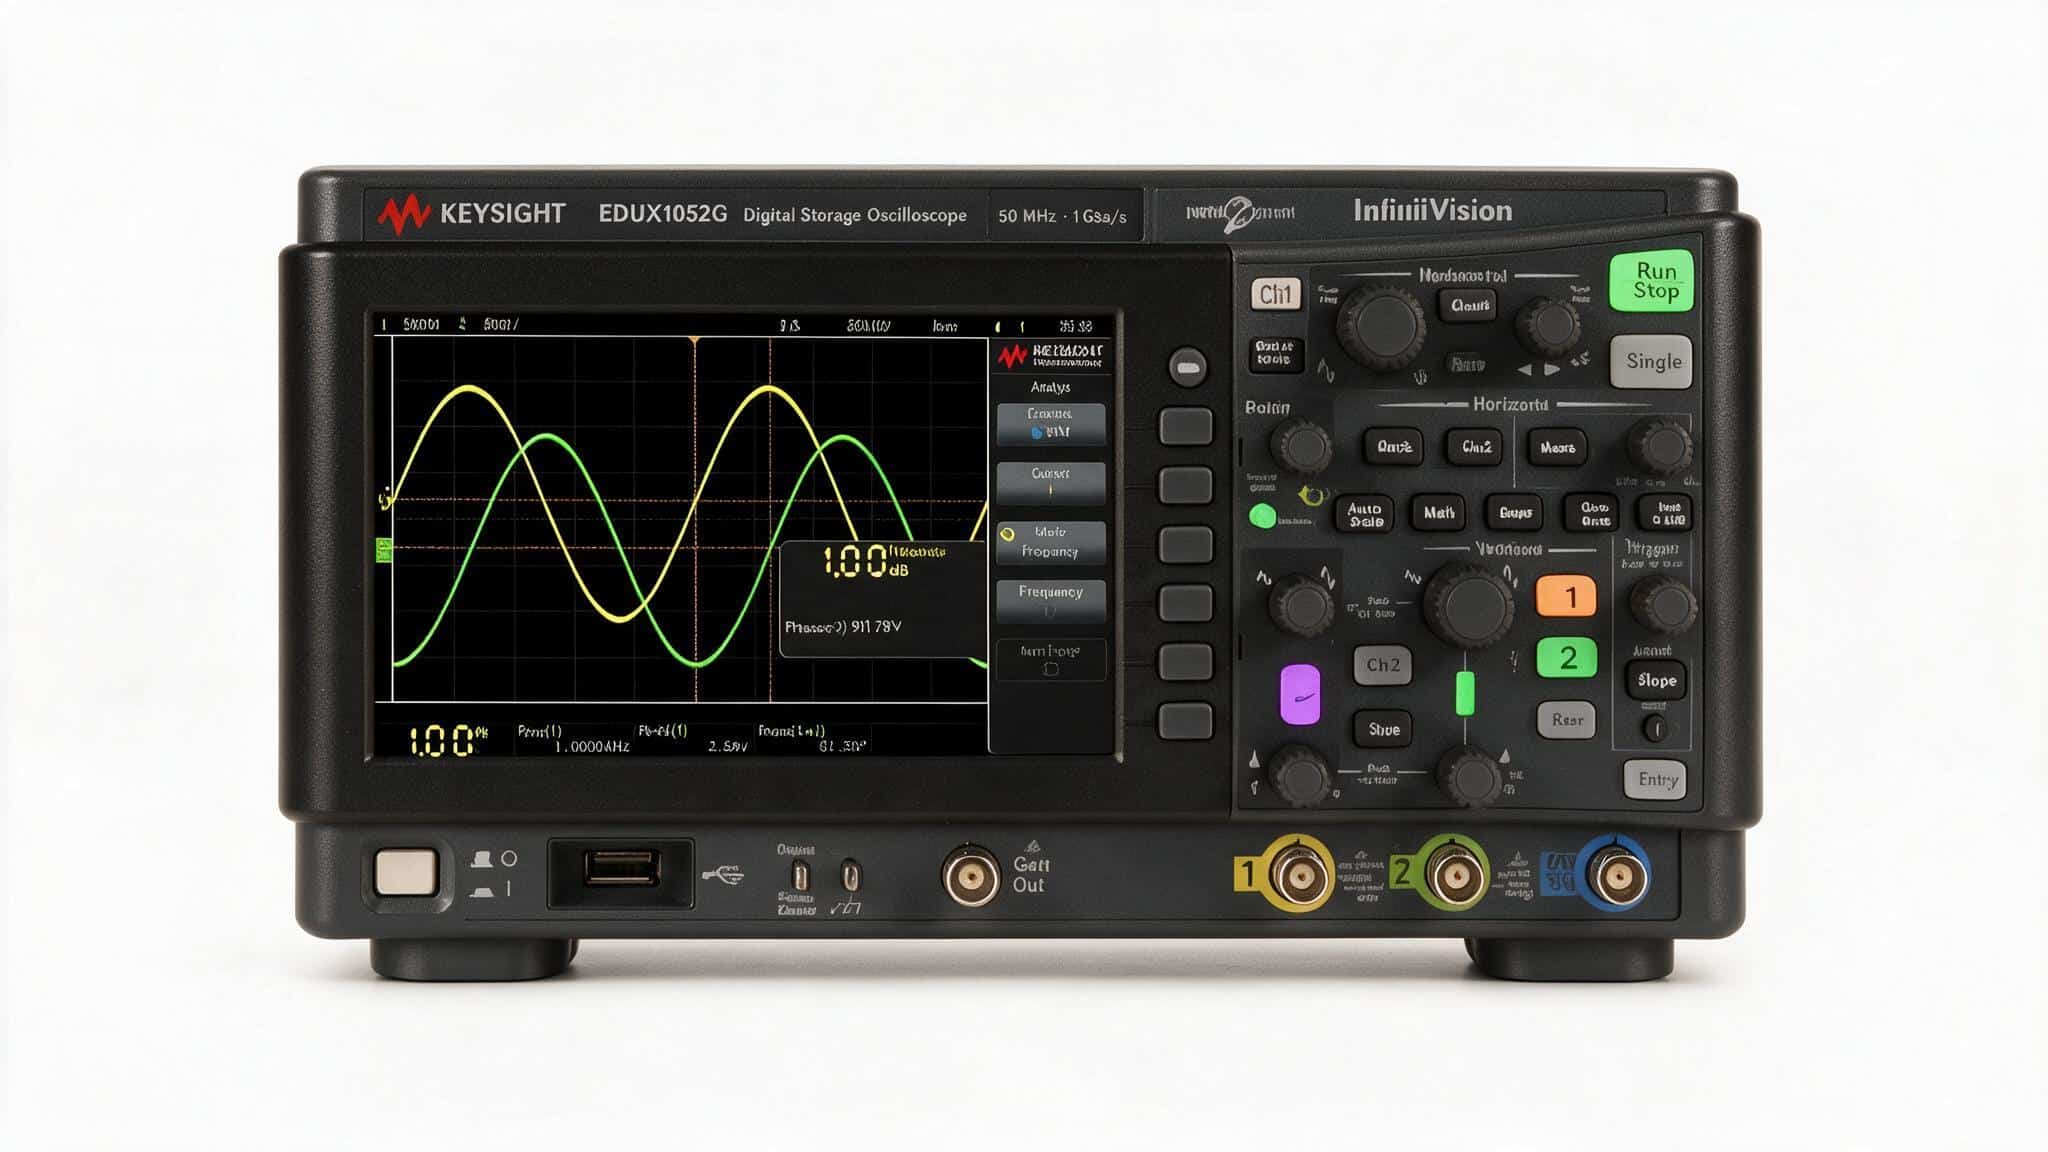Tap the front-panel USB port
Image resolution: width=2048 pixels, height=1152 pixels.
(x=622, y=869)
